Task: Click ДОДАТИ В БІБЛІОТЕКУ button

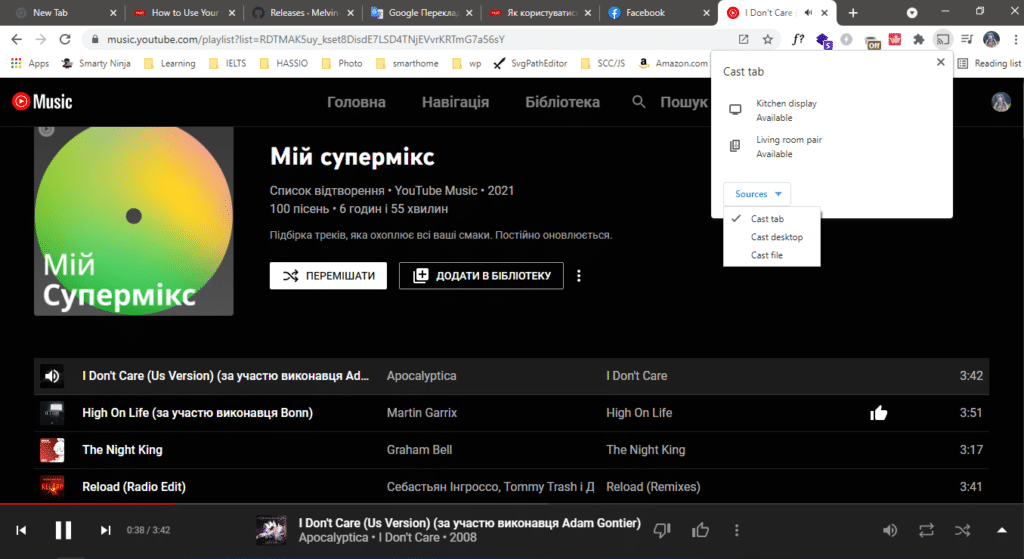Action: coord(481,276)
